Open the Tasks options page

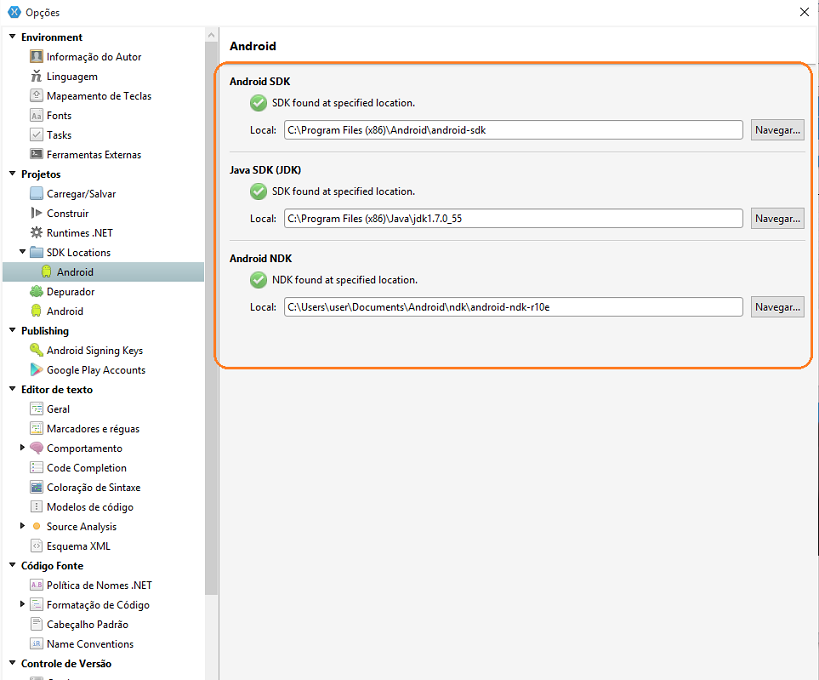pos(58,135)
